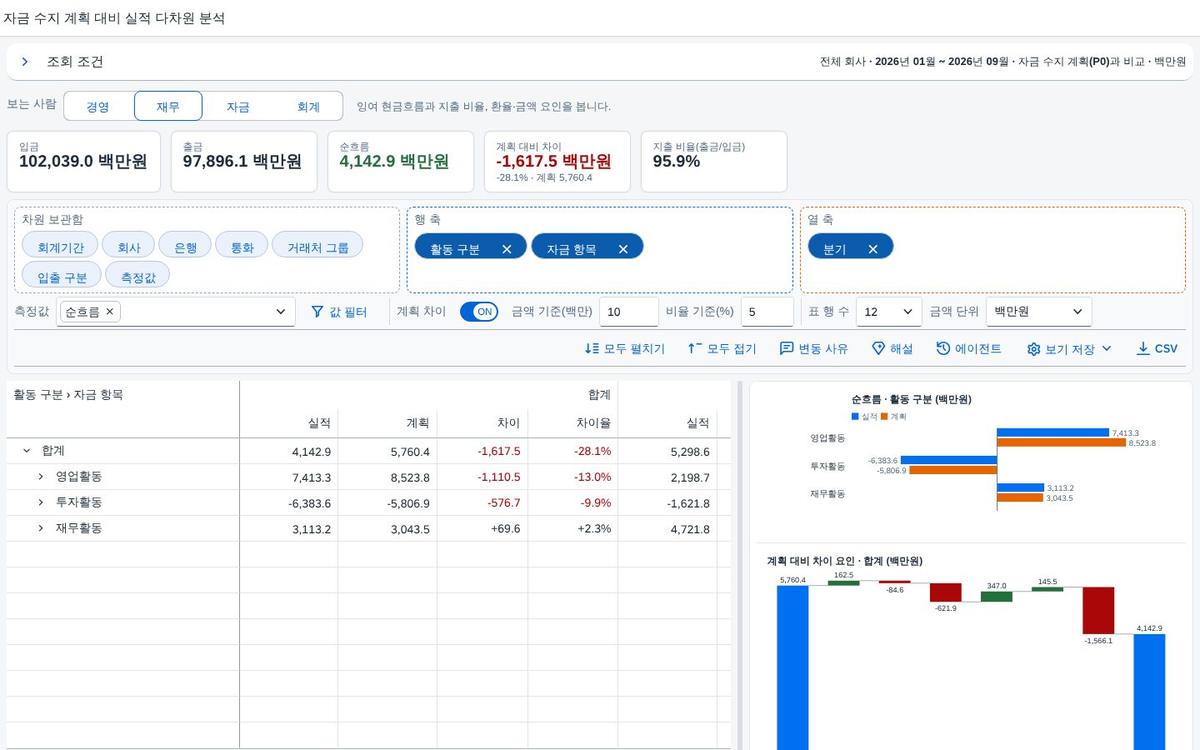The height and width of the screenshot is (750, 1200).
Task: Select the 재무 viewer tab
Action: click(168, 106)
